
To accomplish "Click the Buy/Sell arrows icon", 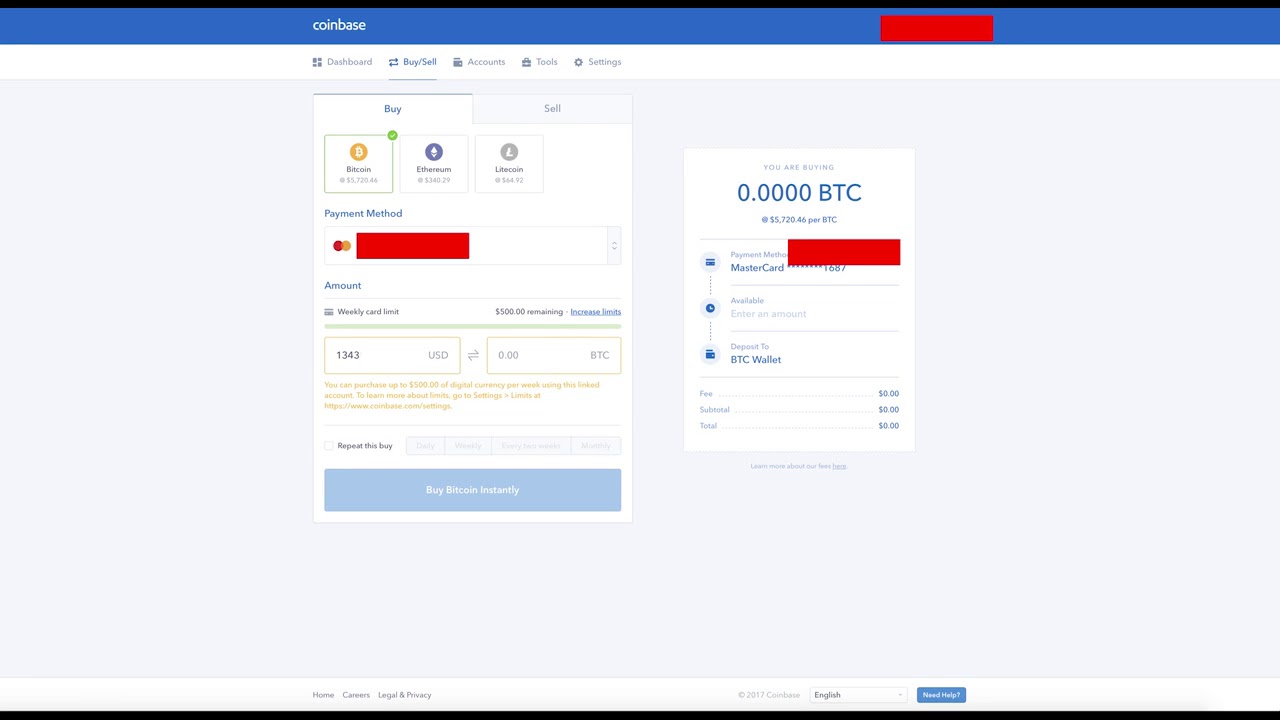I will [x=394, y=62].
